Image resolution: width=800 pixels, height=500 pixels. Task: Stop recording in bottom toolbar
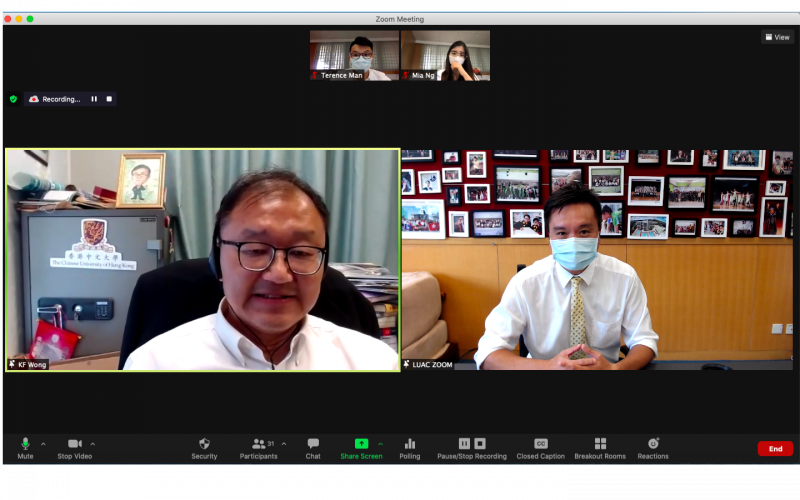pyautogui.click(x=480, y=443)
